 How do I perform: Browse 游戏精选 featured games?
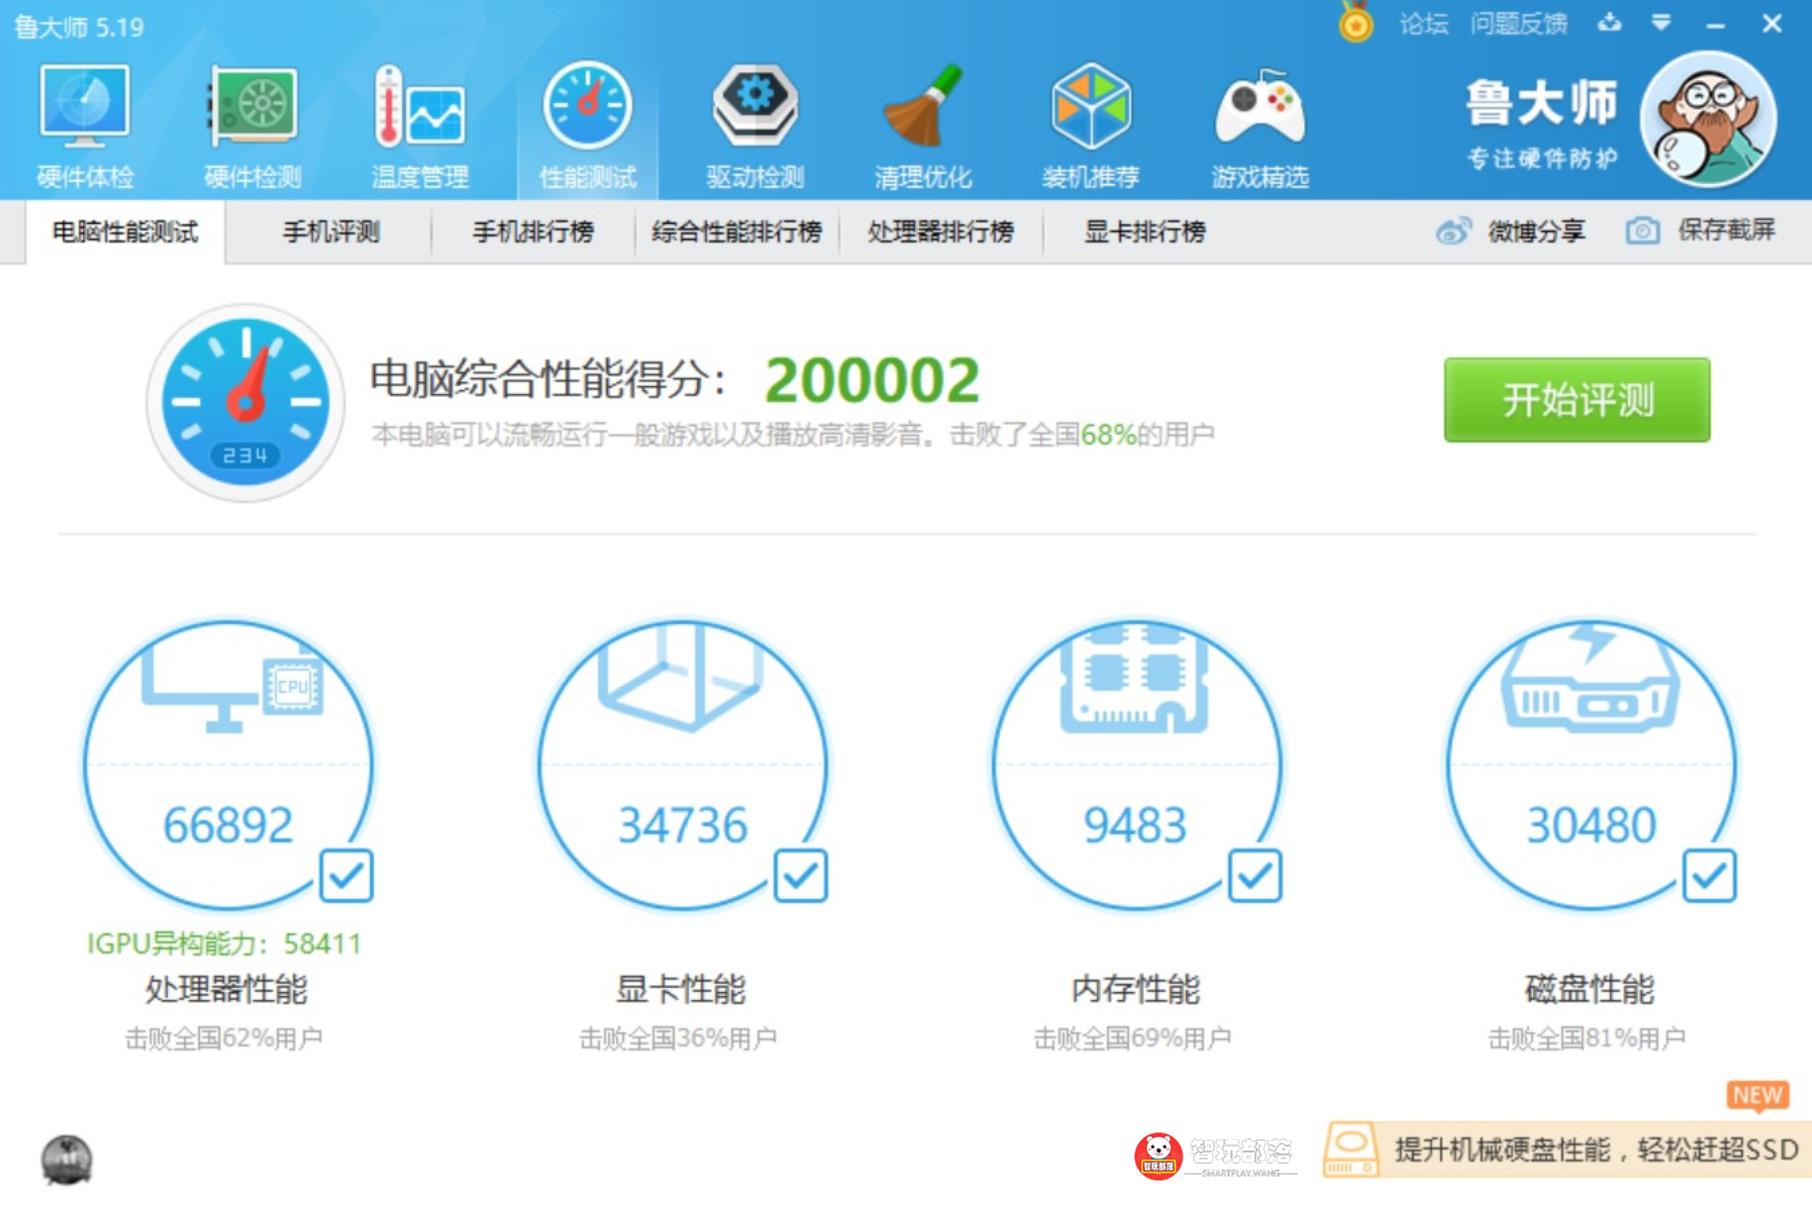click(1262, 120)
